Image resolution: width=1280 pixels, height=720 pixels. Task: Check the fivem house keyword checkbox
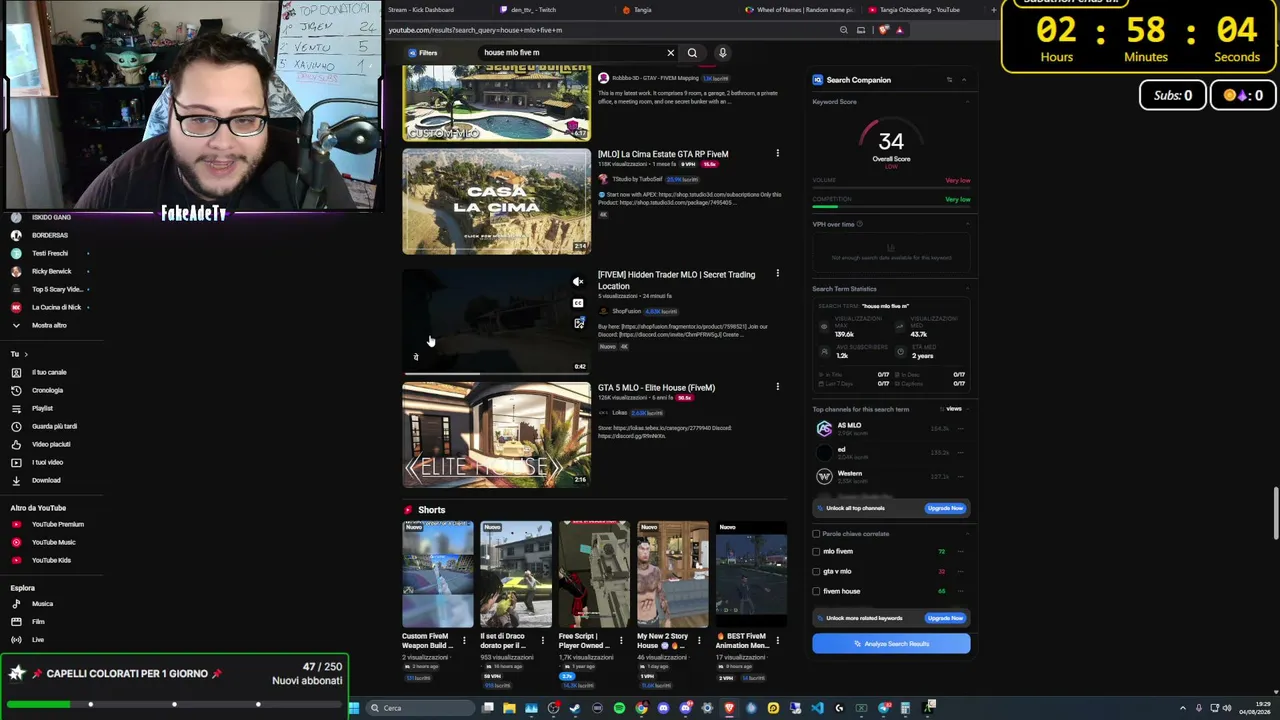pyautogui.click(x=816, y=591)
